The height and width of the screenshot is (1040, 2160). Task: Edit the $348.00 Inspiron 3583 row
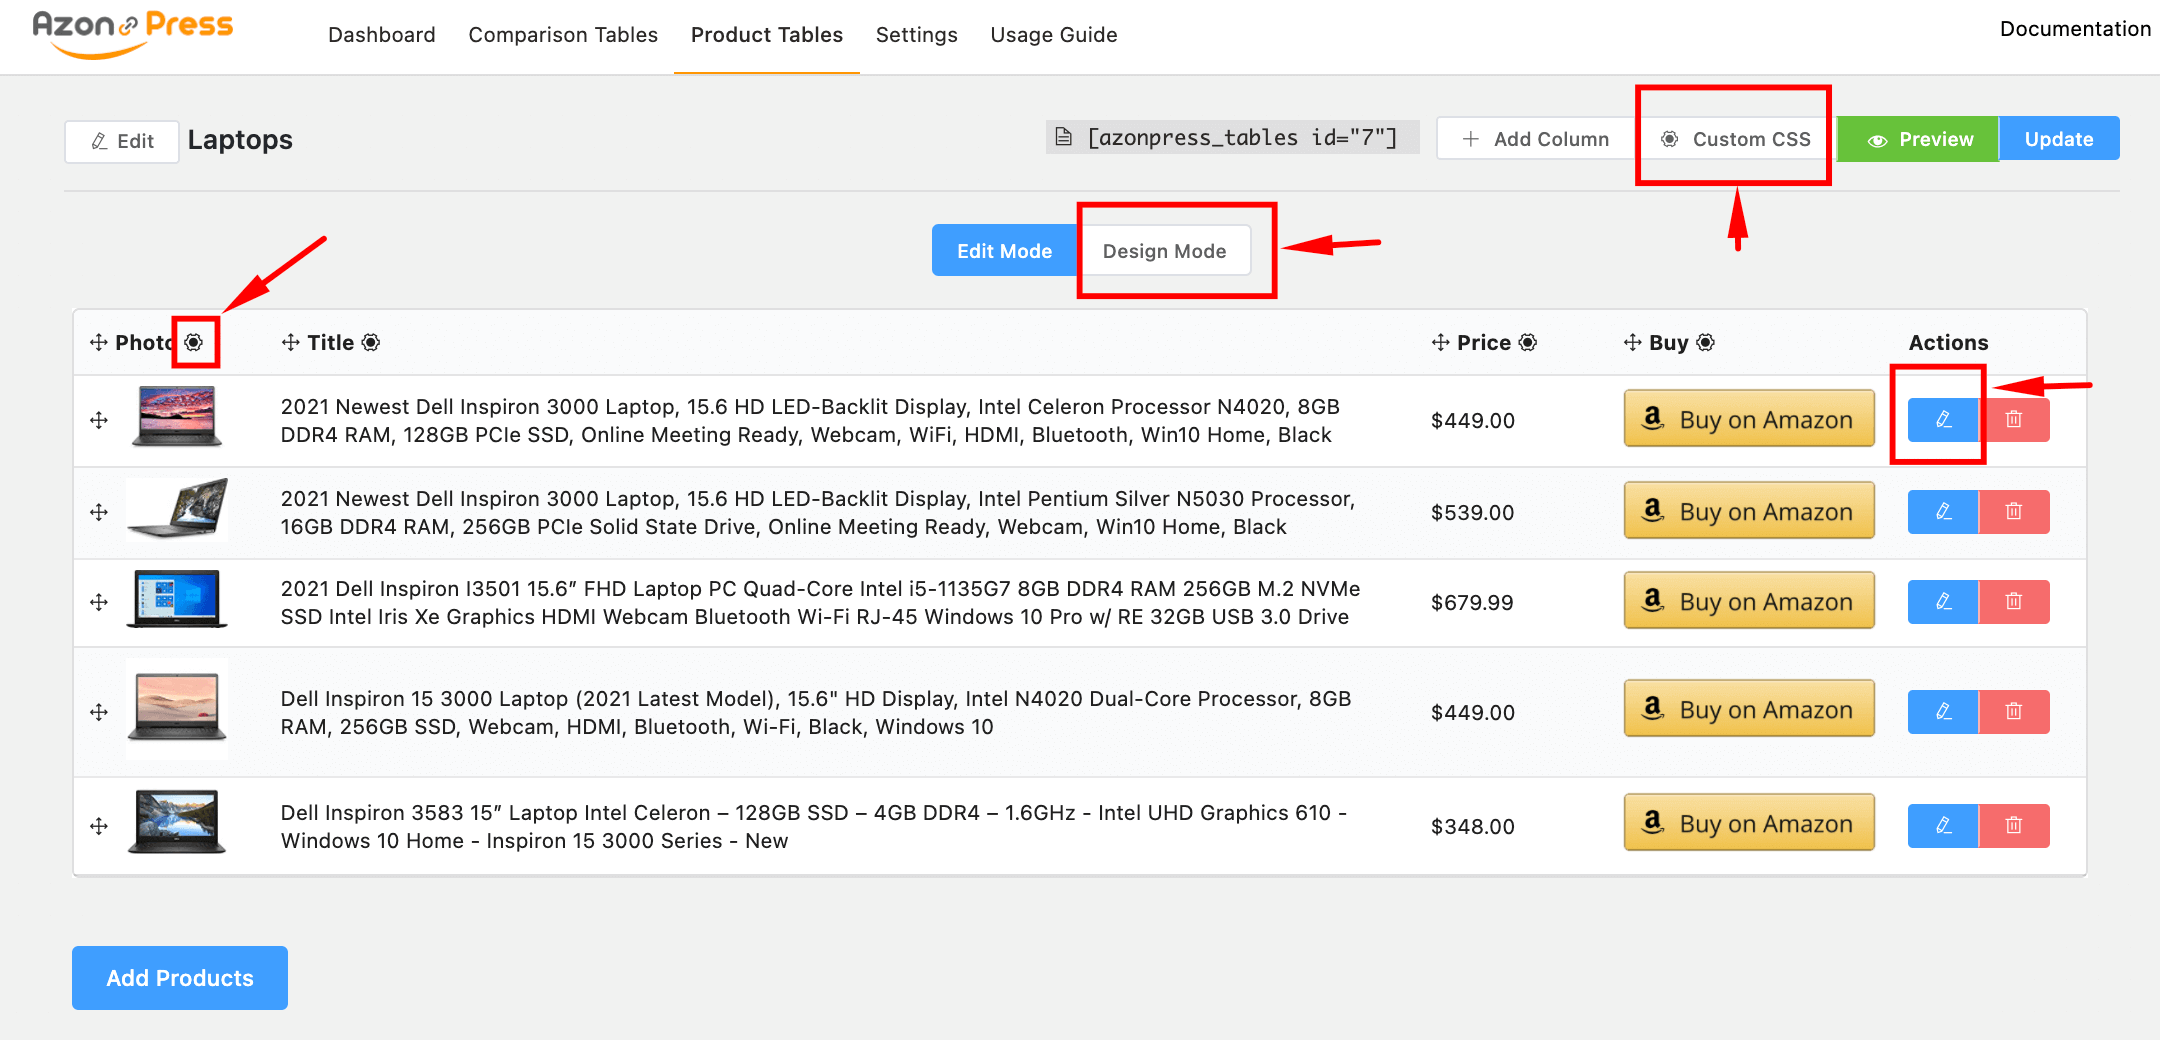click(x=1943, y=826)
